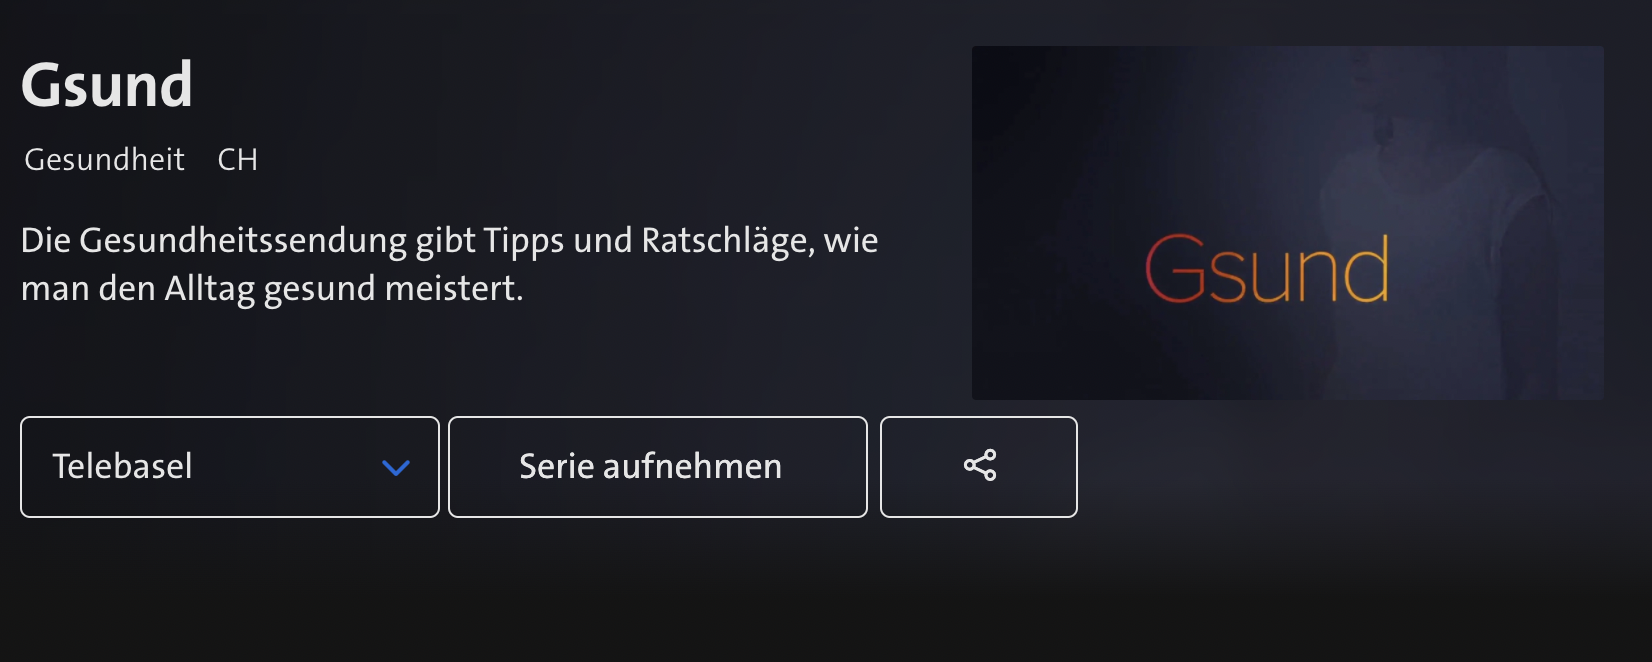Start recording the Gsund series
The image size is (1652, 662).
658,467
